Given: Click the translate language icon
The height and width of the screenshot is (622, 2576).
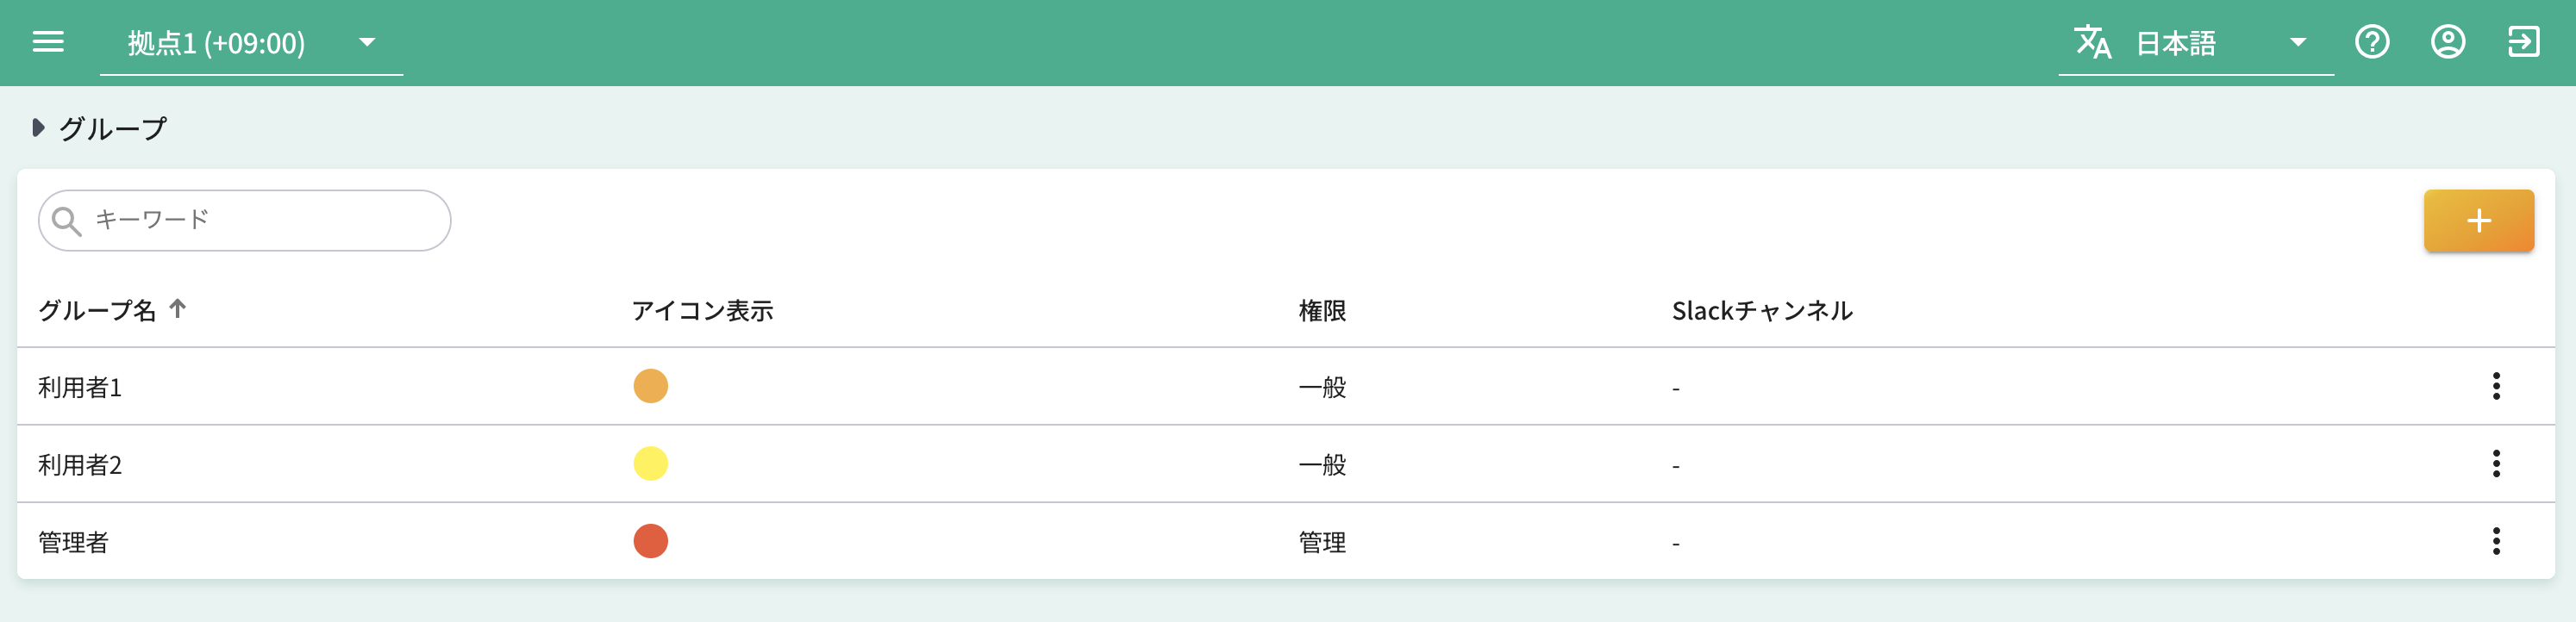Looking at the screenshot, I should pyautogui.click(x=2092, y=42).
